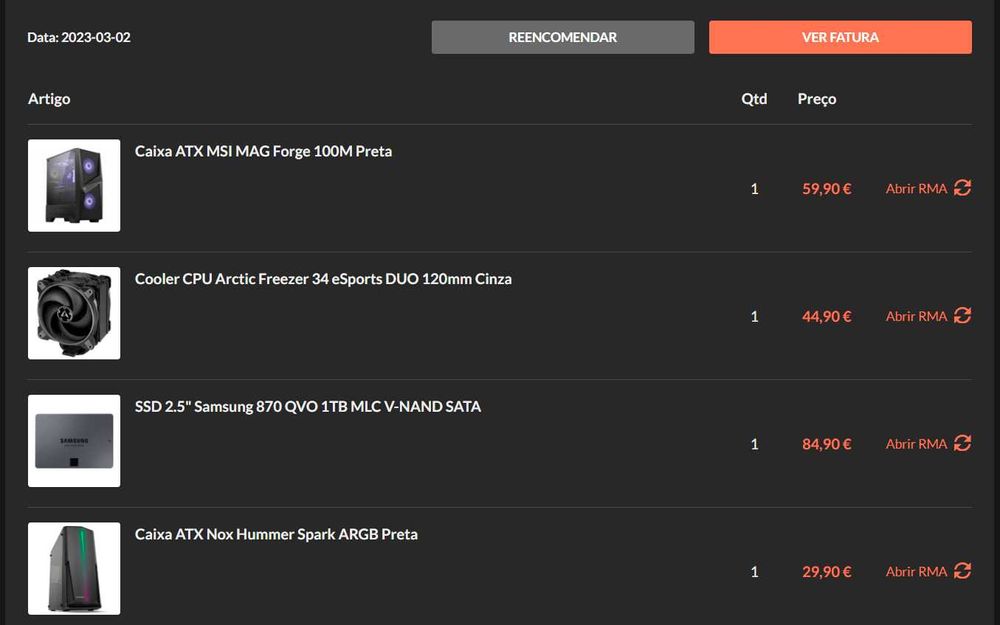Click refresh icon beside Nox Hummer Spark RMA
The width and height of the screenshot is (1000, 625).
[962, 571]
